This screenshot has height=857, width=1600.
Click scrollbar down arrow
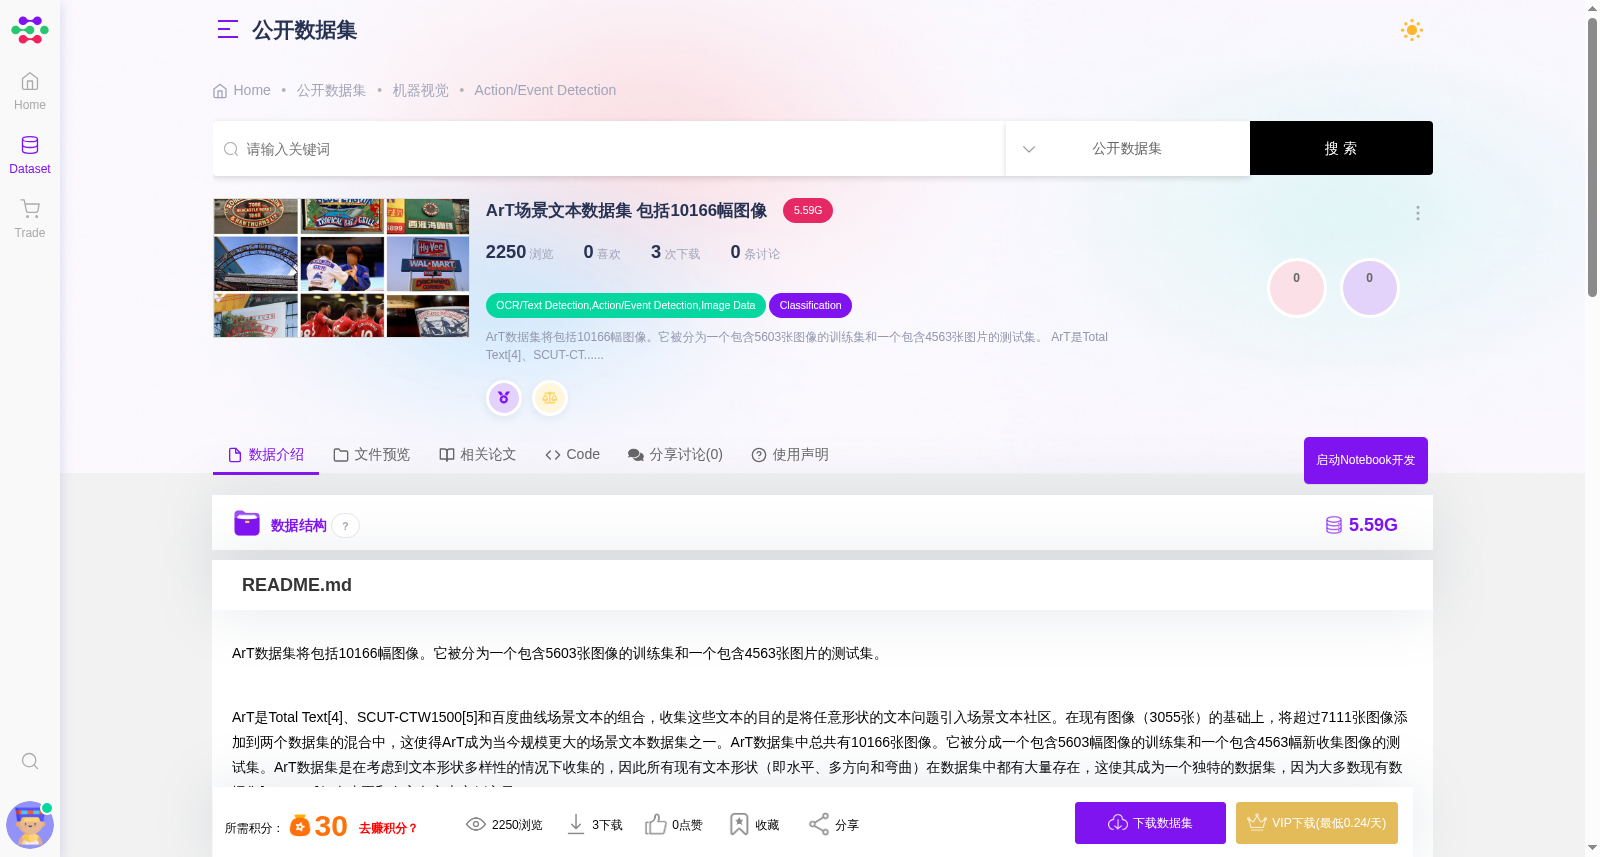[x=1592, y=848]
